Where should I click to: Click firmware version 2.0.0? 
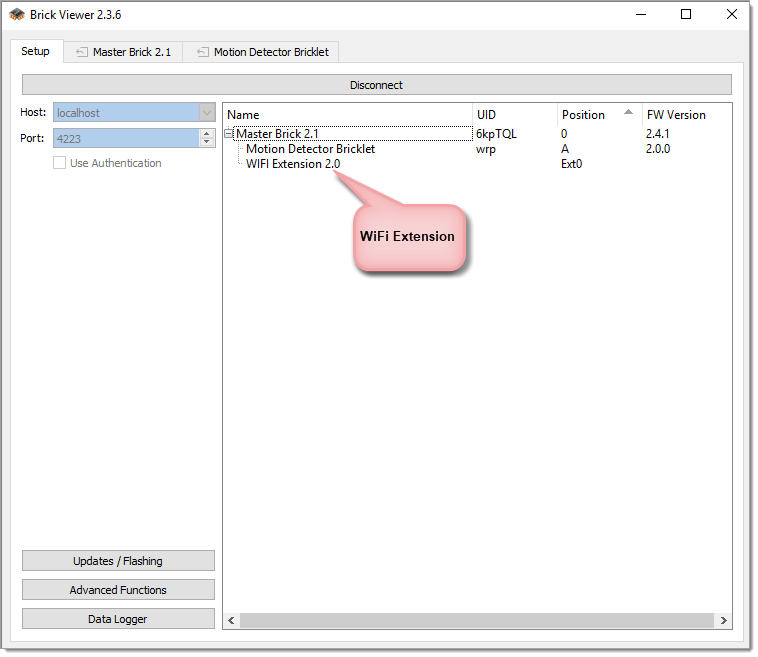[x=657, y=149]
